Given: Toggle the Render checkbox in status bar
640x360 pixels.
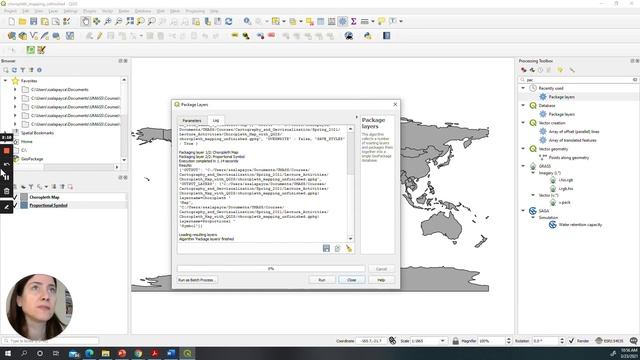Looking at the screenshot, I should [571, 340].
